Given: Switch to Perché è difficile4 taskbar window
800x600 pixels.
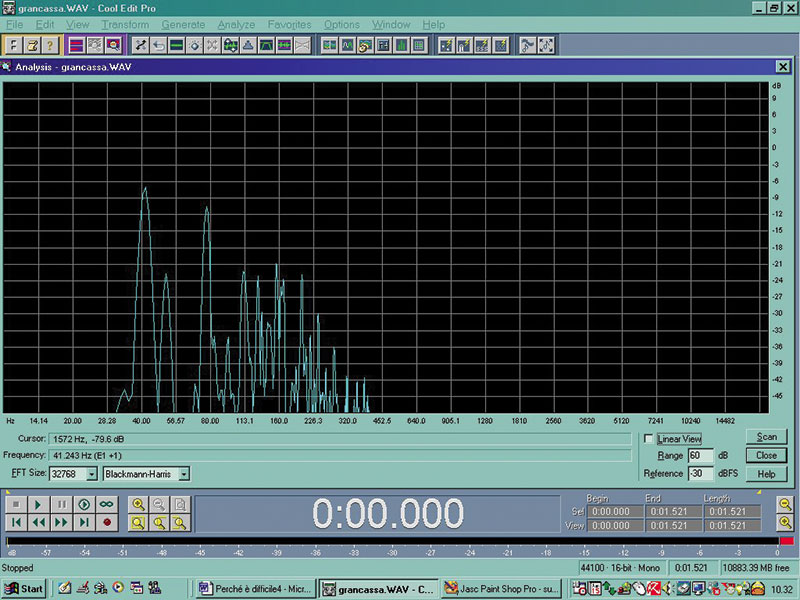Looking at the screenshot, I should [x=256, y=589].
